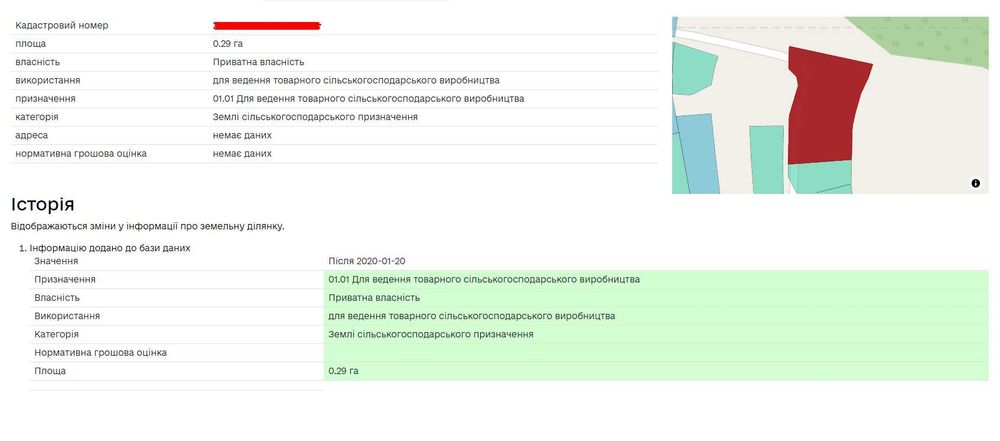The width and height of the screenshot is (1000, 441).
Task: Click the lowercase "категорія" label in summary table
Action: (37, 117)
